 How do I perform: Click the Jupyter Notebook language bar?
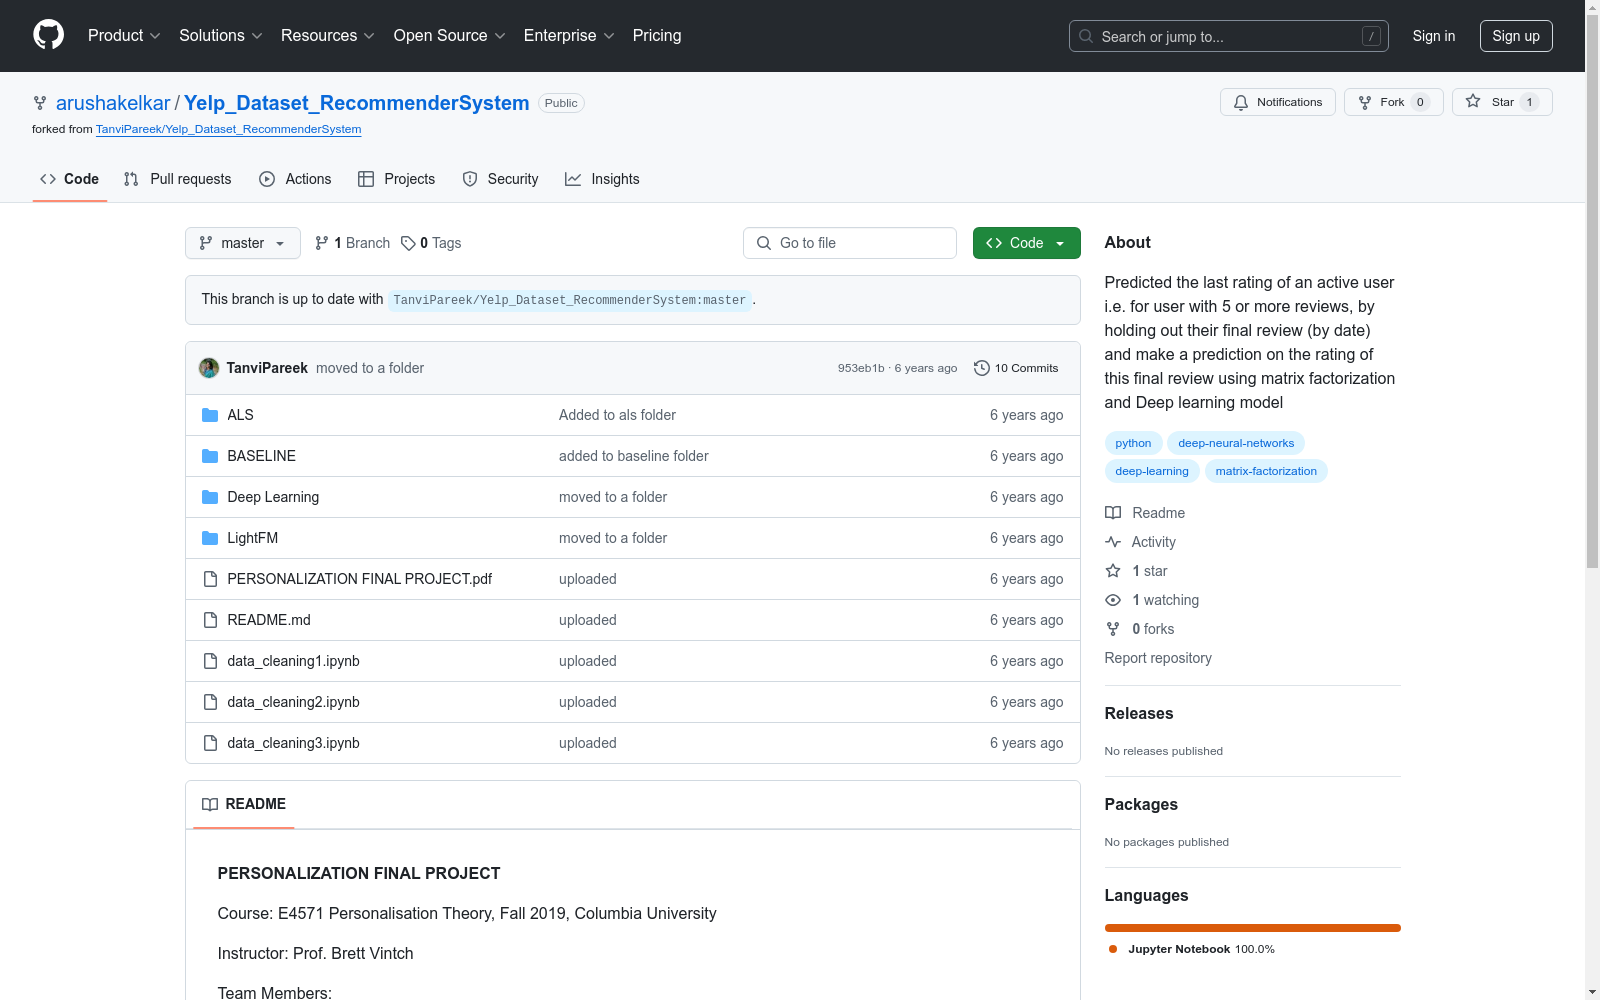(1252, 928)
